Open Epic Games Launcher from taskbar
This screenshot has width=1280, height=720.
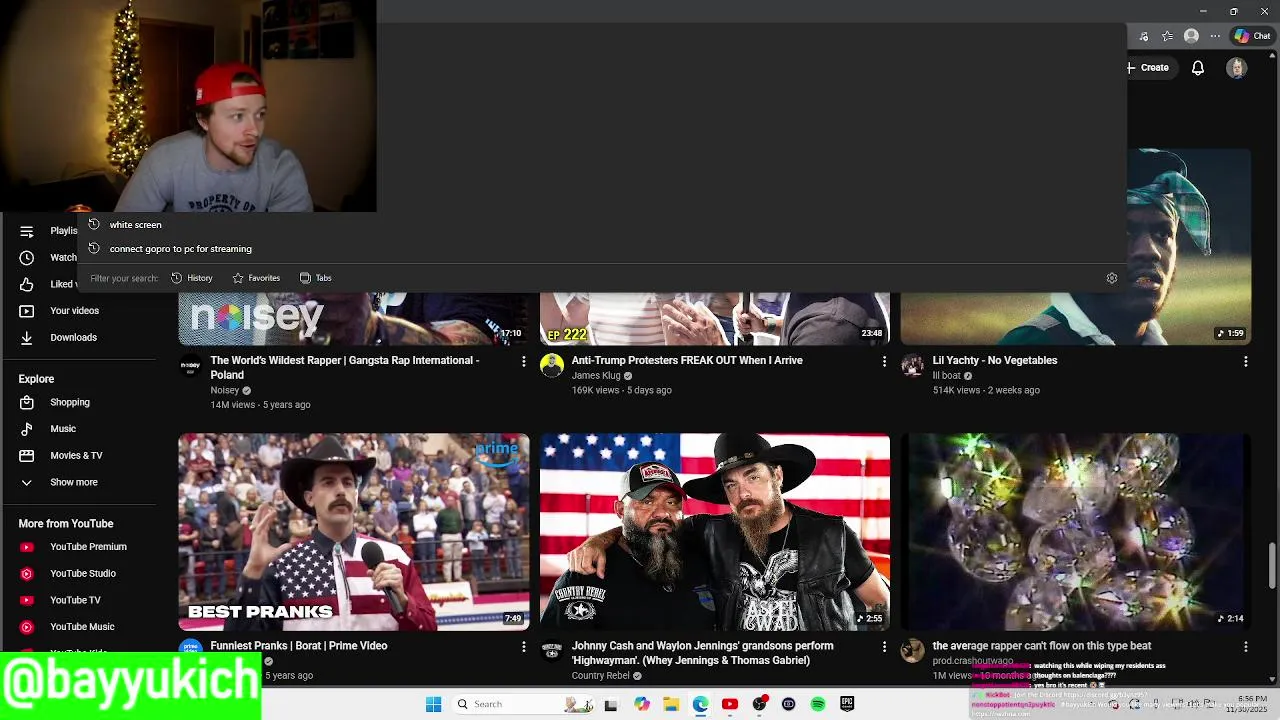tap(847, 704)
